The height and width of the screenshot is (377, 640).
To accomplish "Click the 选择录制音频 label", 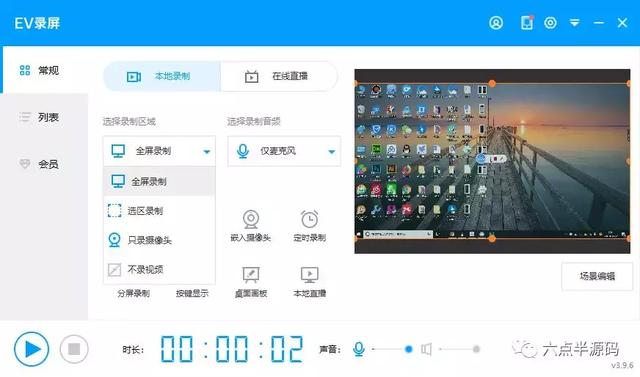I will (x=254, y=121).
